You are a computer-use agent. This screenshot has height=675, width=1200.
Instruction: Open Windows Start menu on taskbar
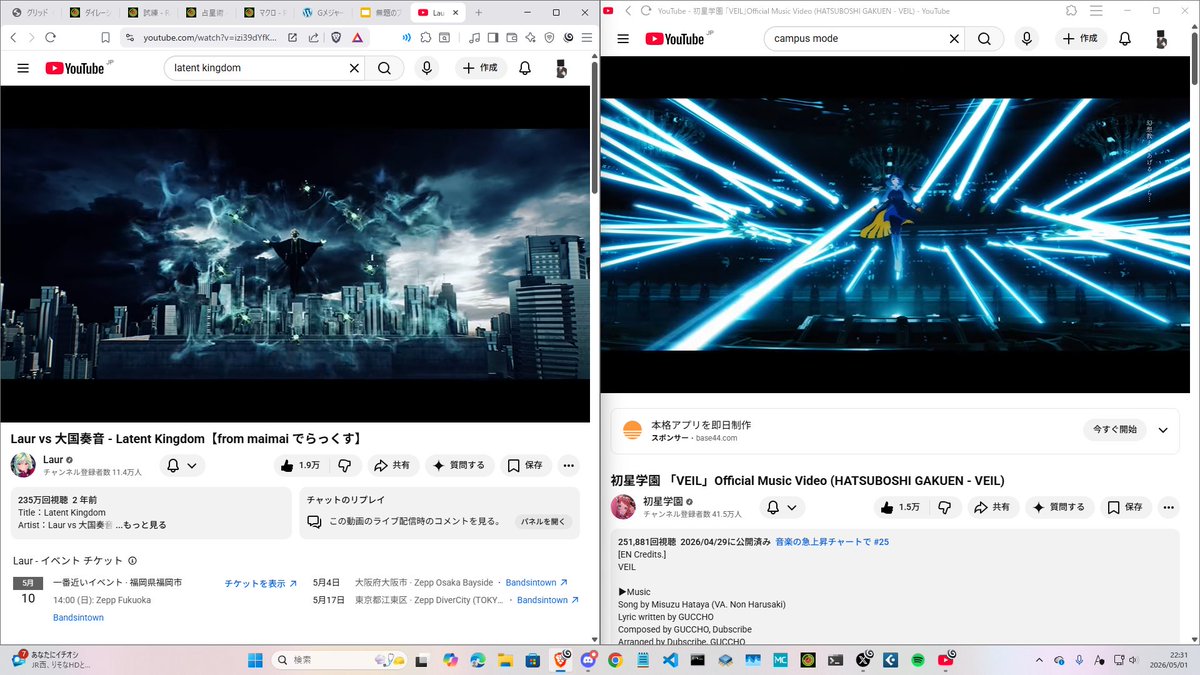pyautogui.click(x=254, y=660)
